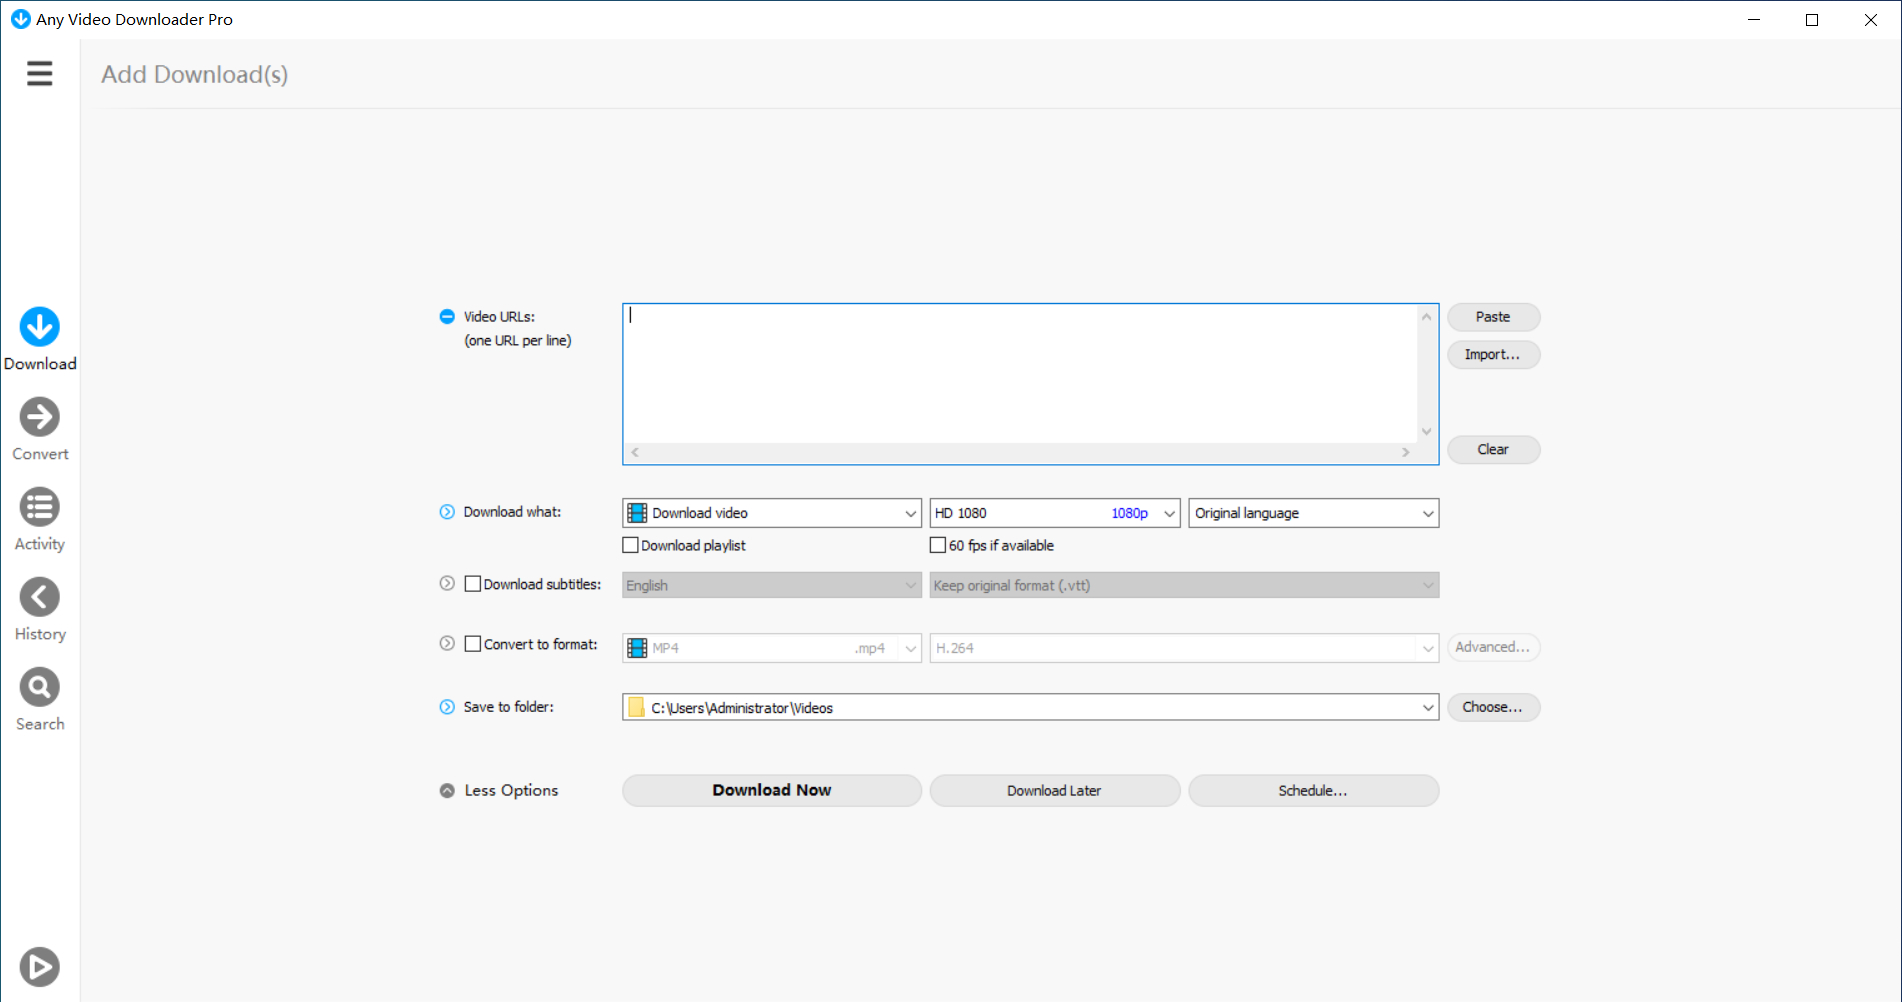Open the hamburger menu
Image resolution: width=1902 pixels, height=1002 pixels.
tap(39, 74)
